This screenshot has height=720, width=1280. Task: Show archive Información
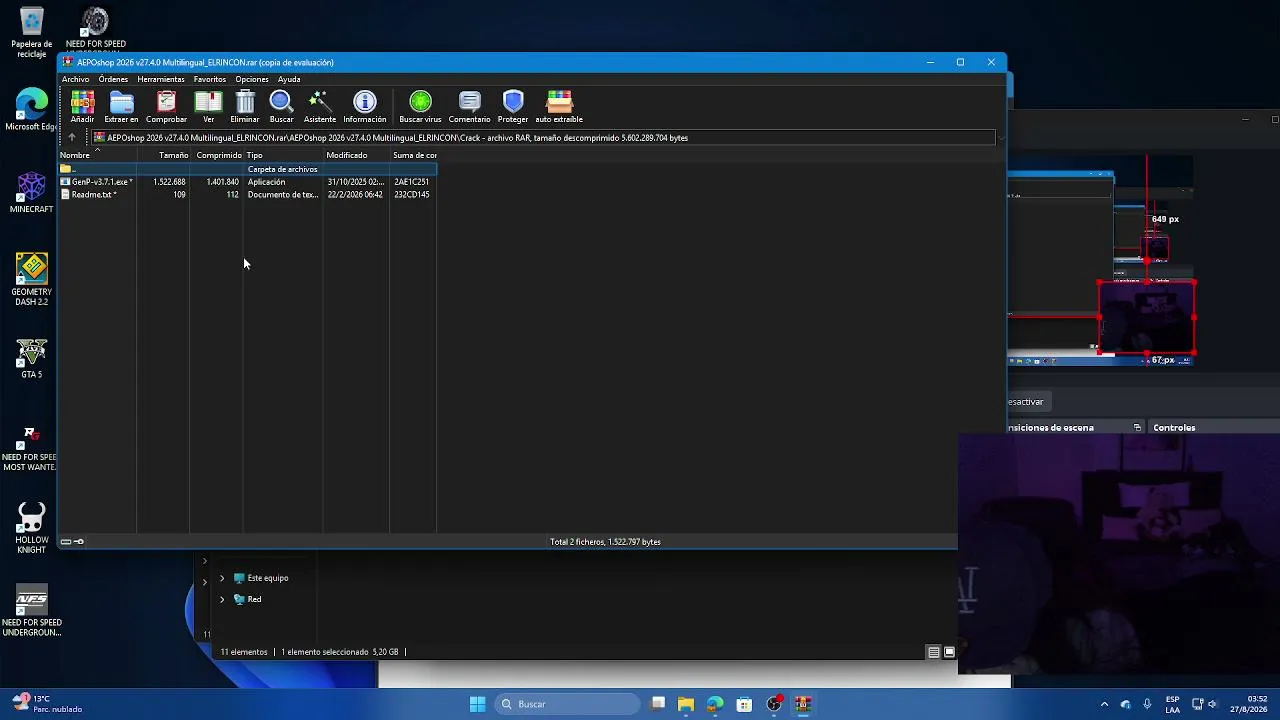coord(365,106)
